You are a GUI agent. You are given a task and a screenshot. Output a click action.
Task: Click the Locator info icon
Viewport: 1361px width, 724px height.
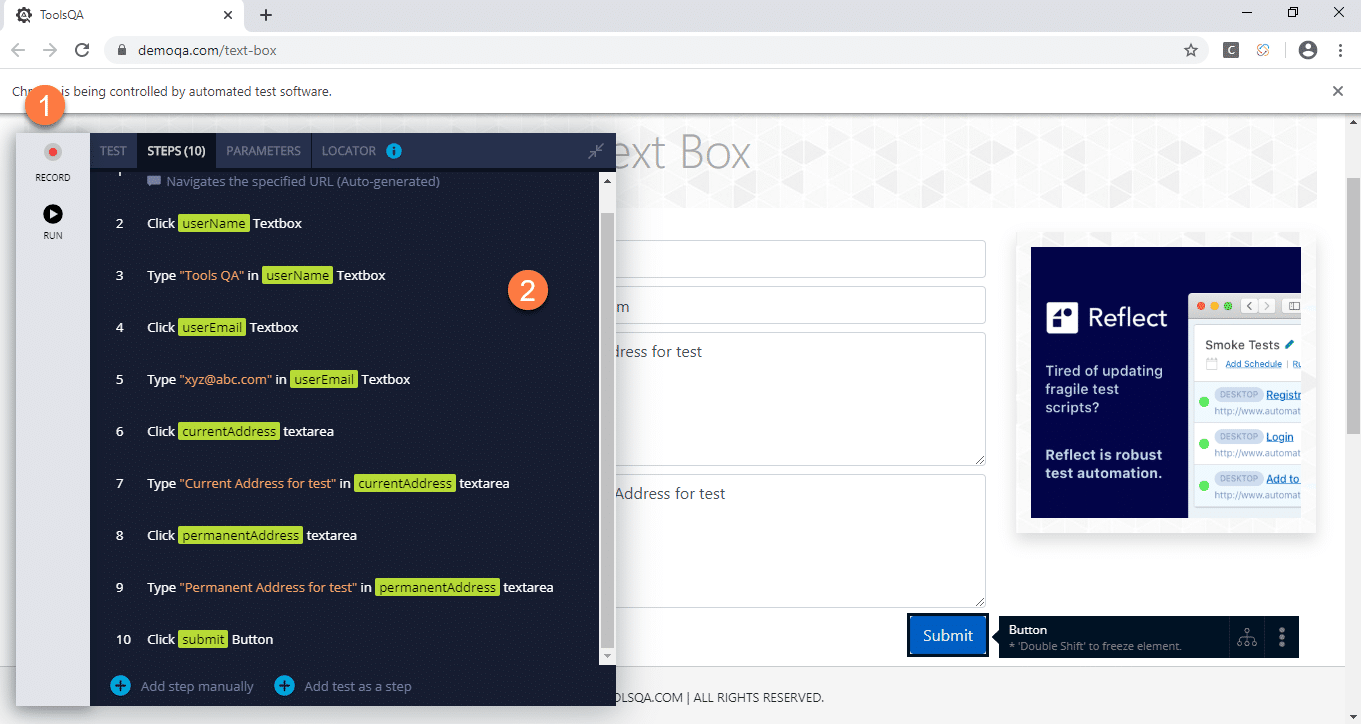[394, 151]
